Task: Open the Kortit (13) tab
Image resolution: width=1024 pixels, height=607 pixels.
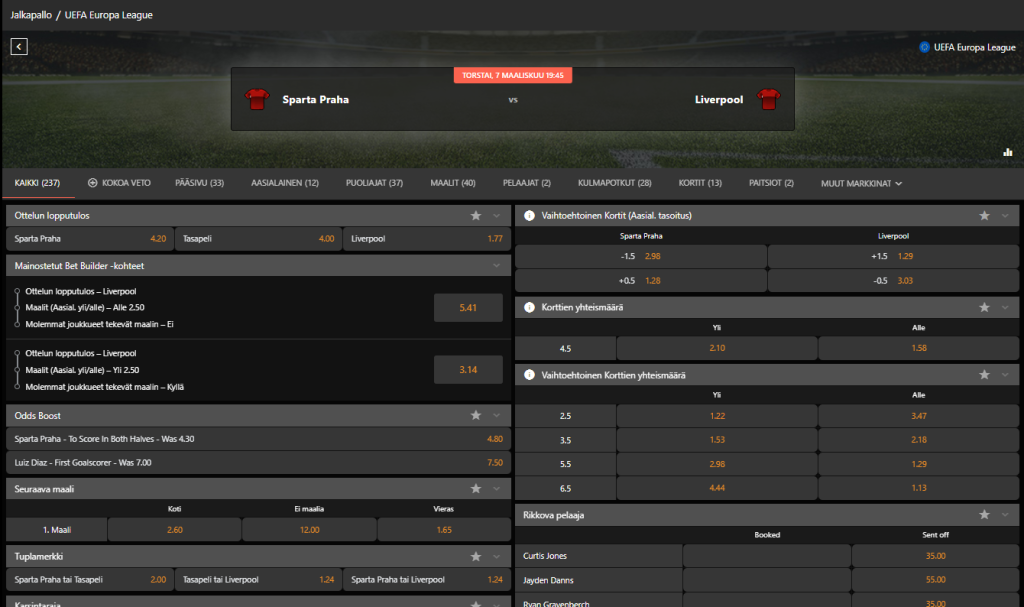Action: click(x=700, y=183)
